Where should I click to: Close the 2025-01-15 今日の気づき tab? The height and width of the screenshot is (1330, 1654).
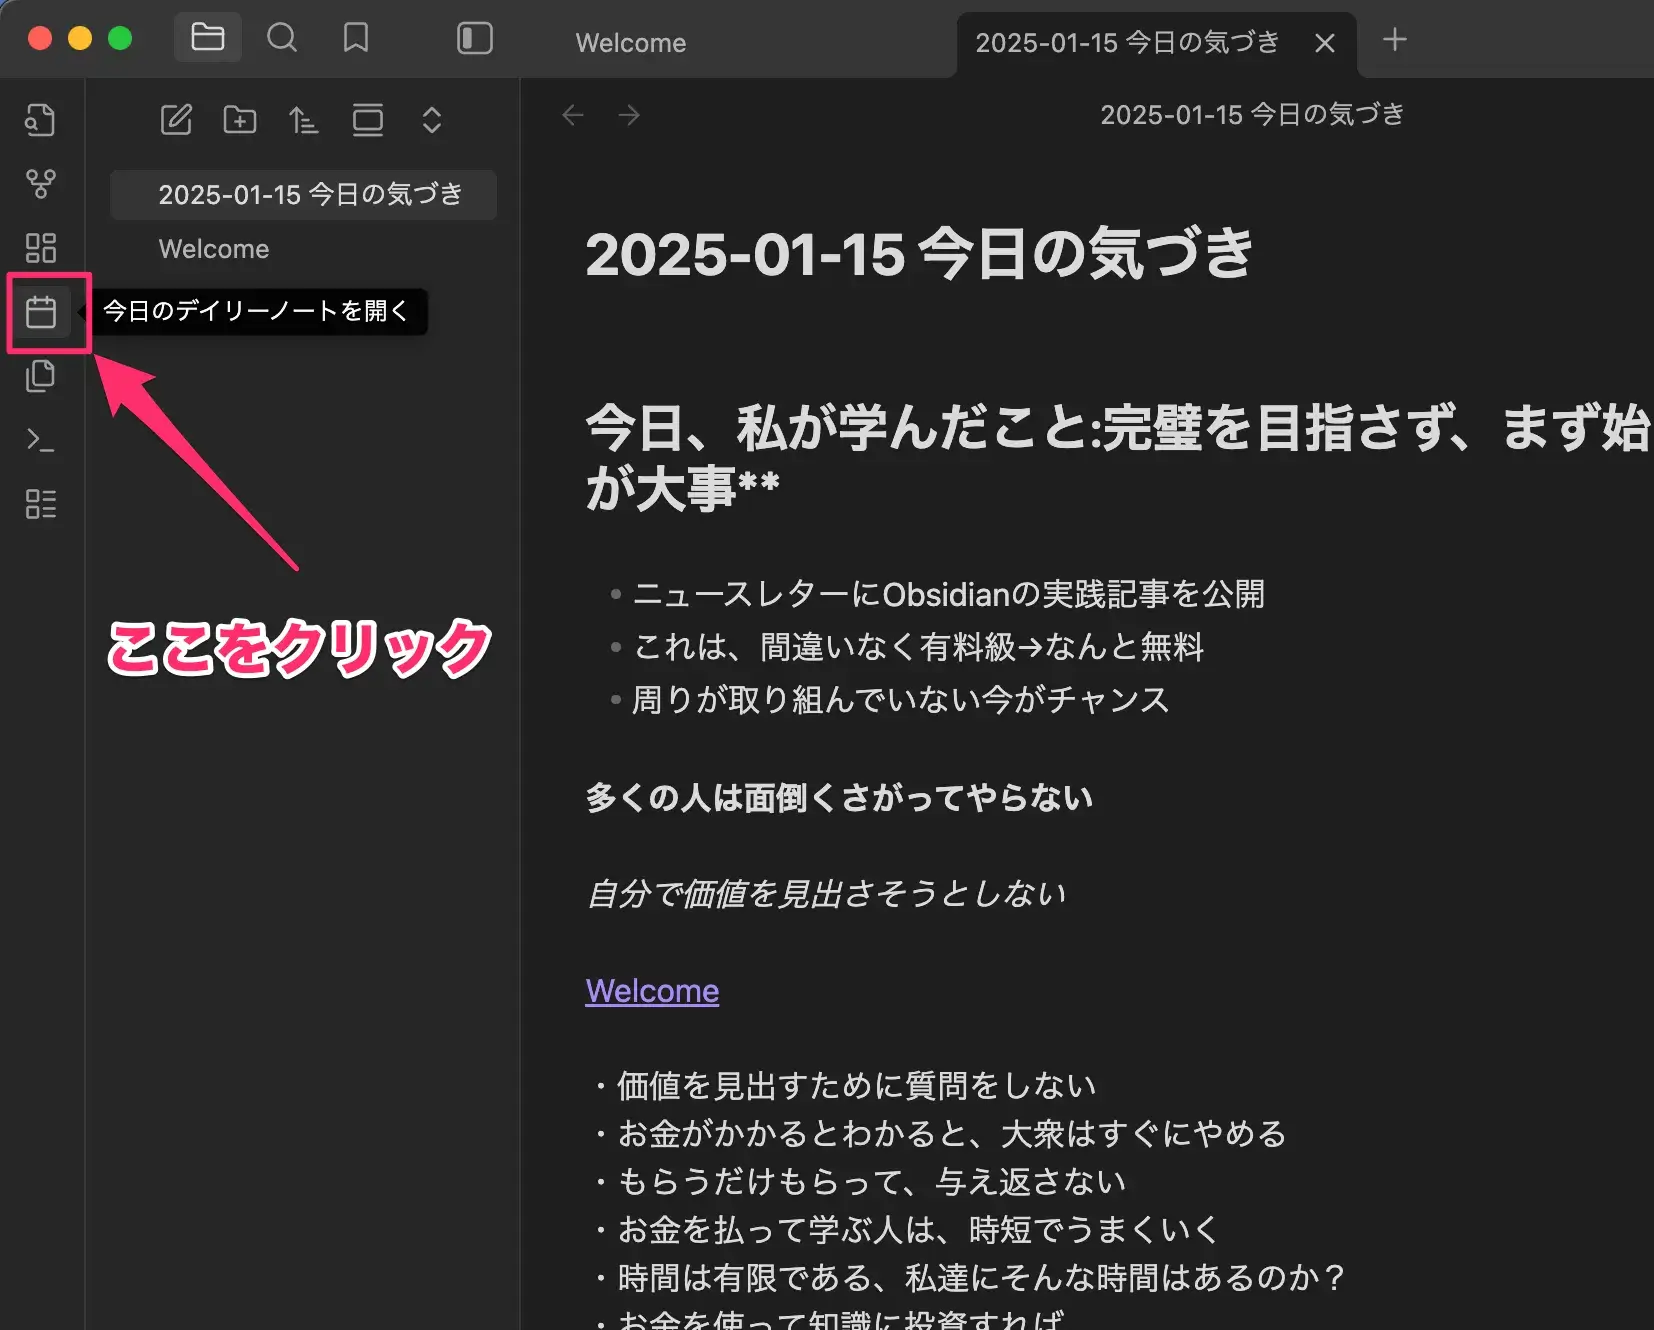tap(1325, 43)
